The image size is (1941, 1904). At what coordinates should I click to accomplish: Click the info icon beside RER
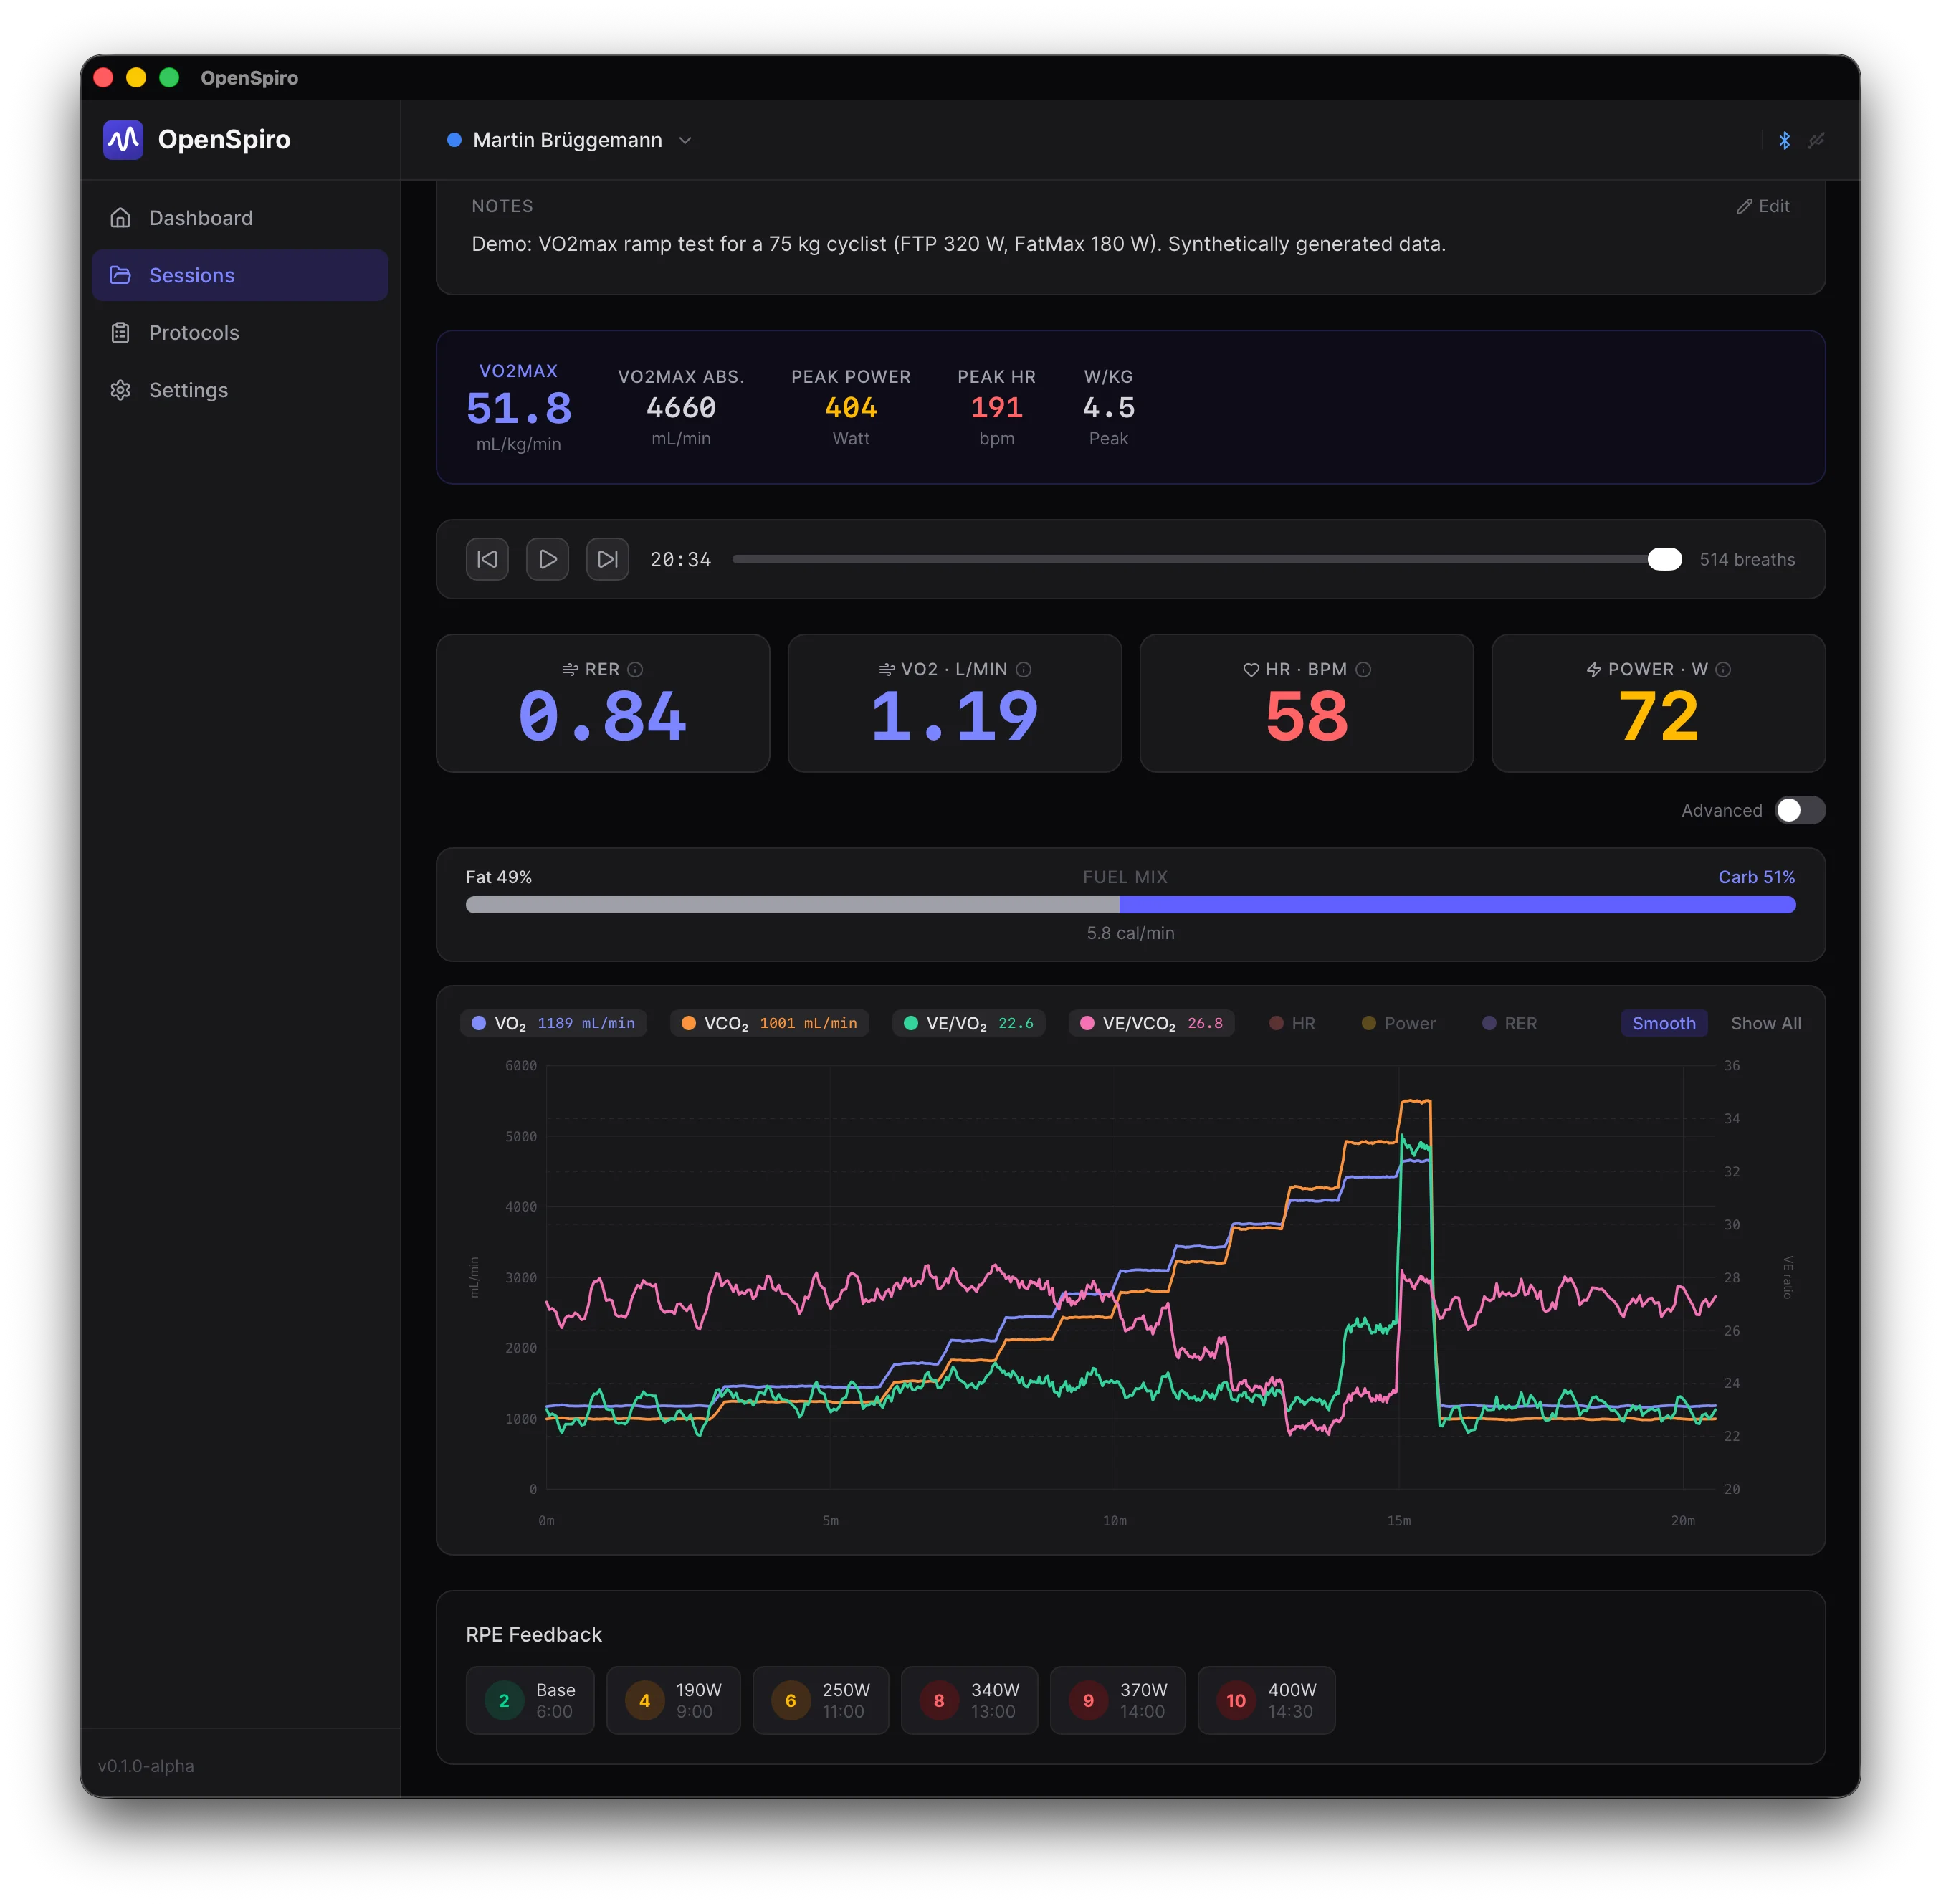(x=637, y=670)
